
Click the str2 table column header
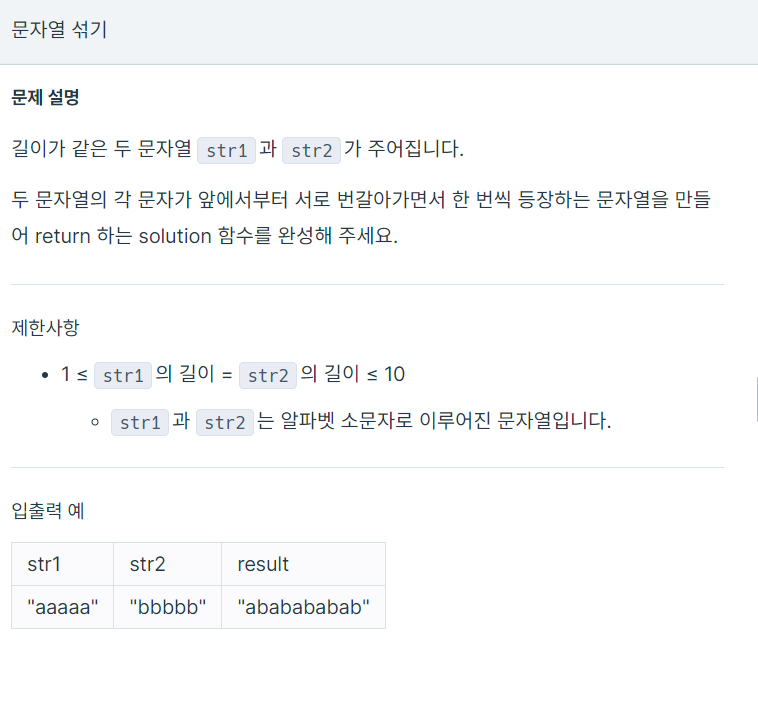pos(167,564)
